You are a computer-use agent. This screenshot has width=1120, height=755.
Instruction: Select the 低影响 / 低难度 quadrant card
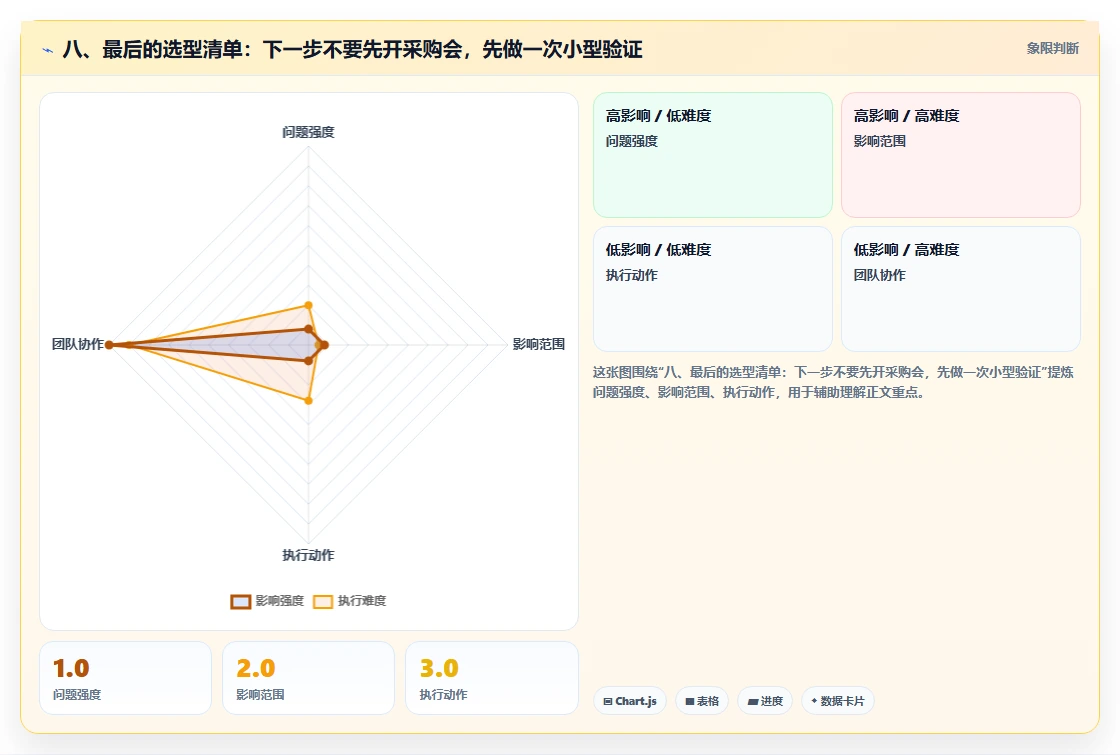[x=713, y=289]
